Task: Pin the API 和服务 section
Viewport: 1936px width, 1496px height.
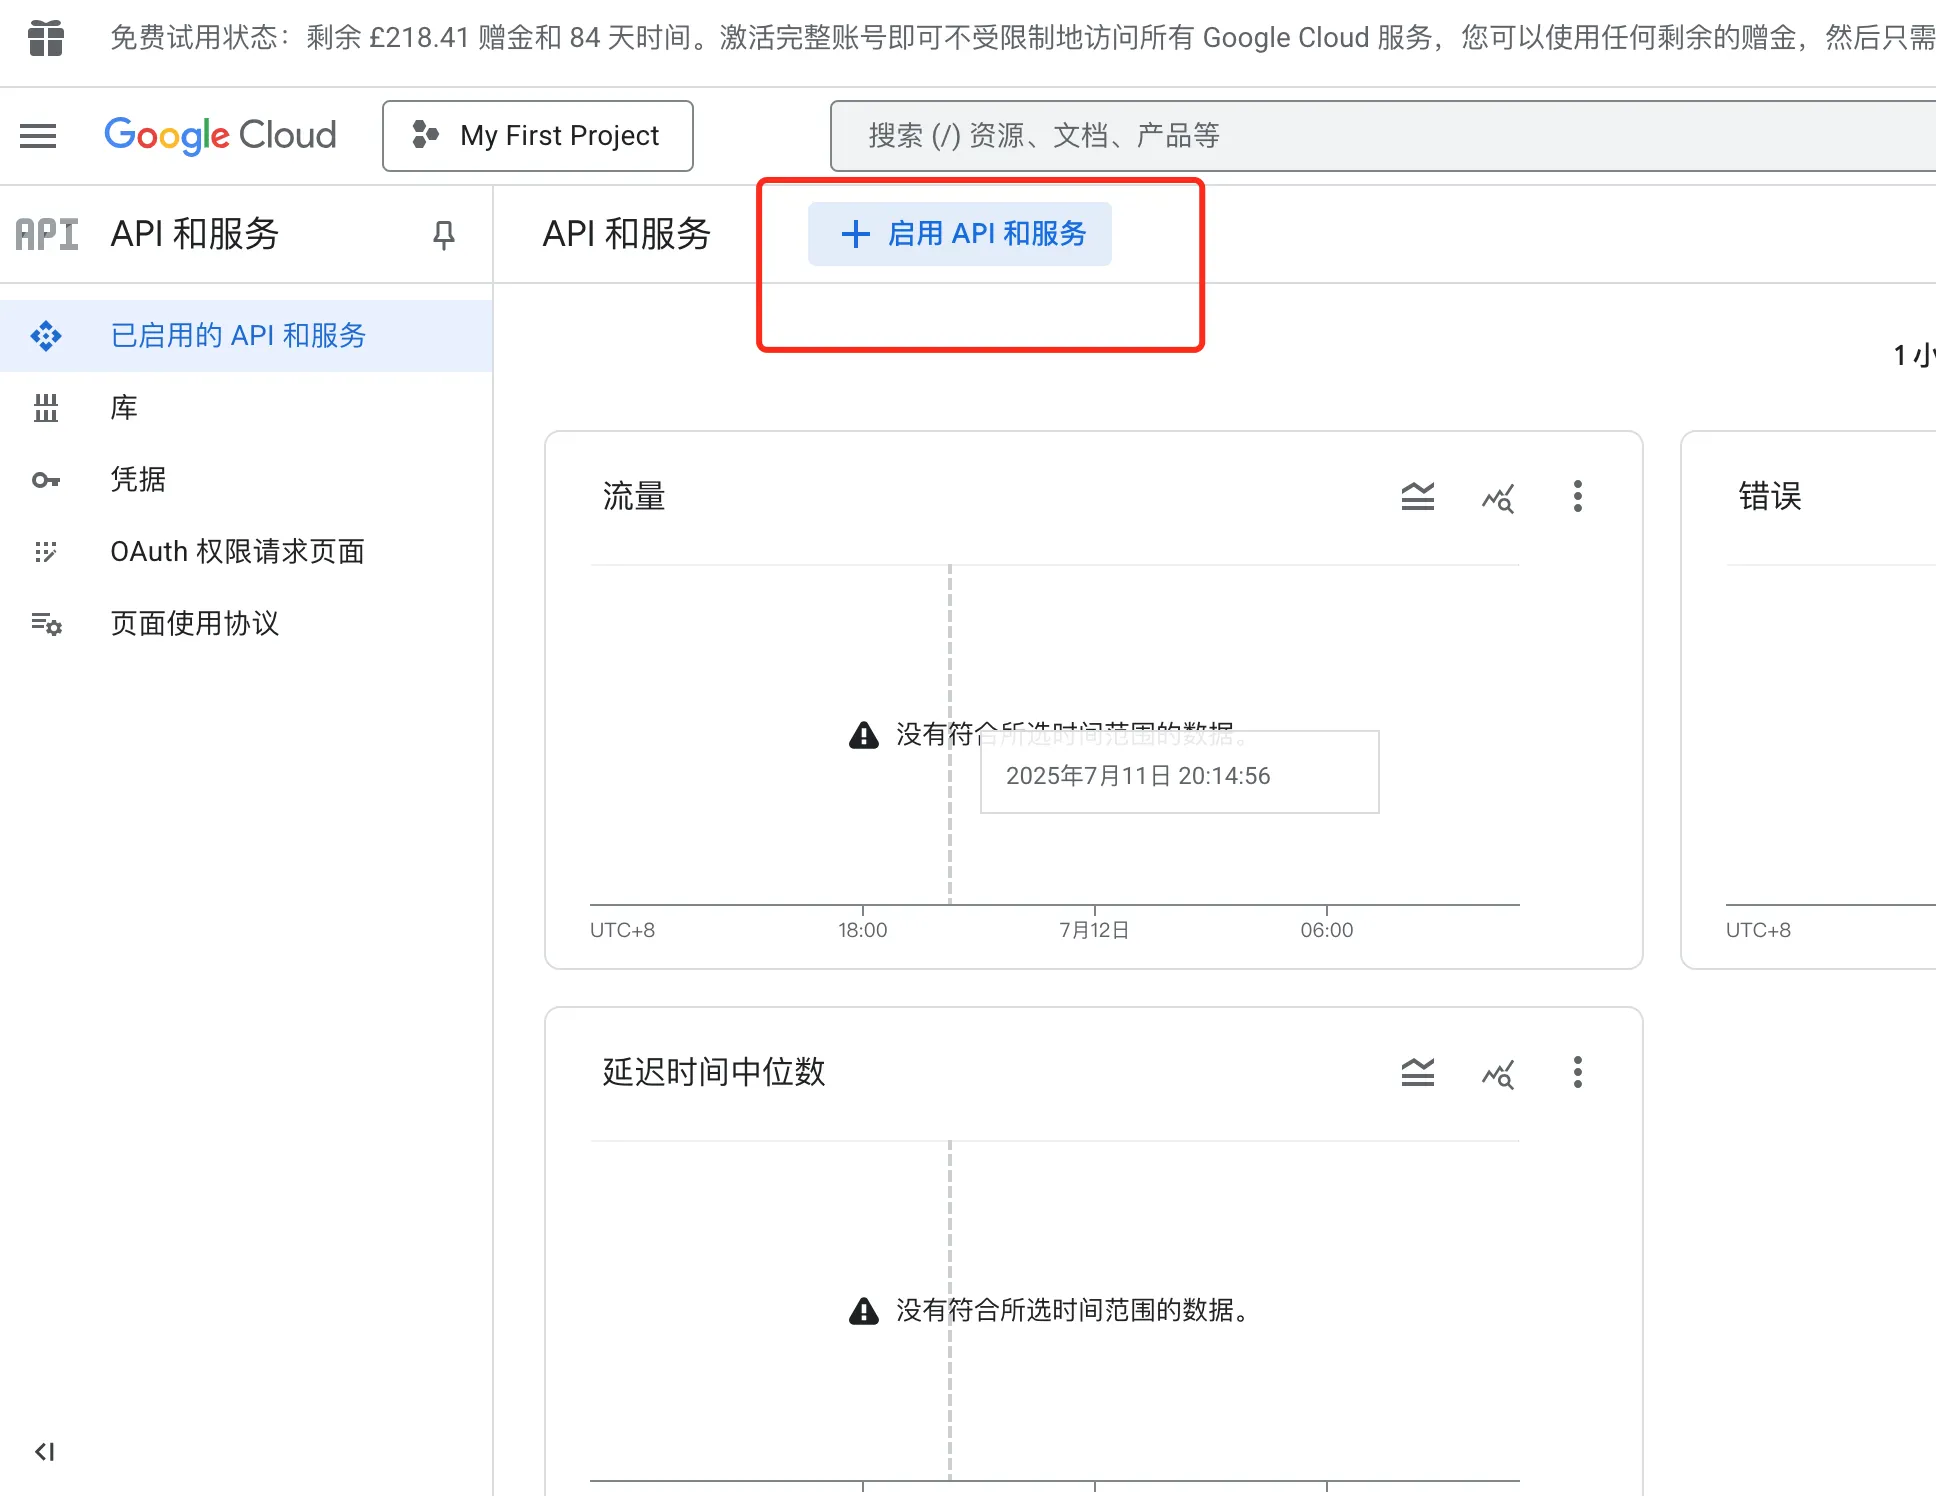Action: coord(443,234)
